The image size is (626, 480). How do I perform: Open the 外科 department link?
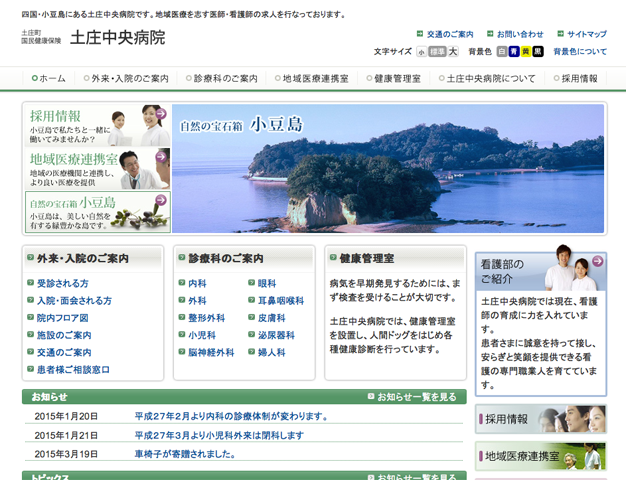tap(197, 301)
